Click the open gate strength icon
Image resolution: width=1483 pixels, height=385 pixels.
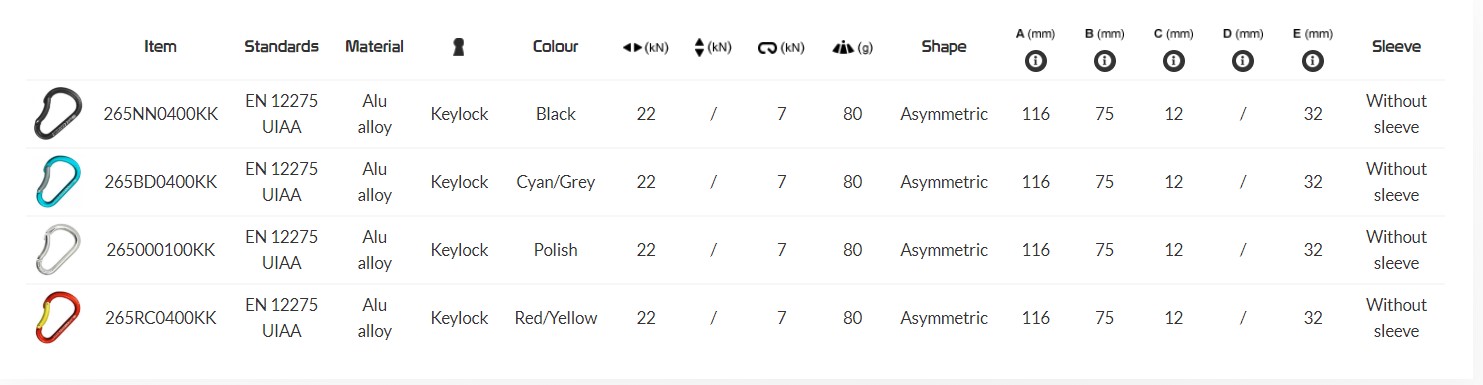click(x=768, y=47)
